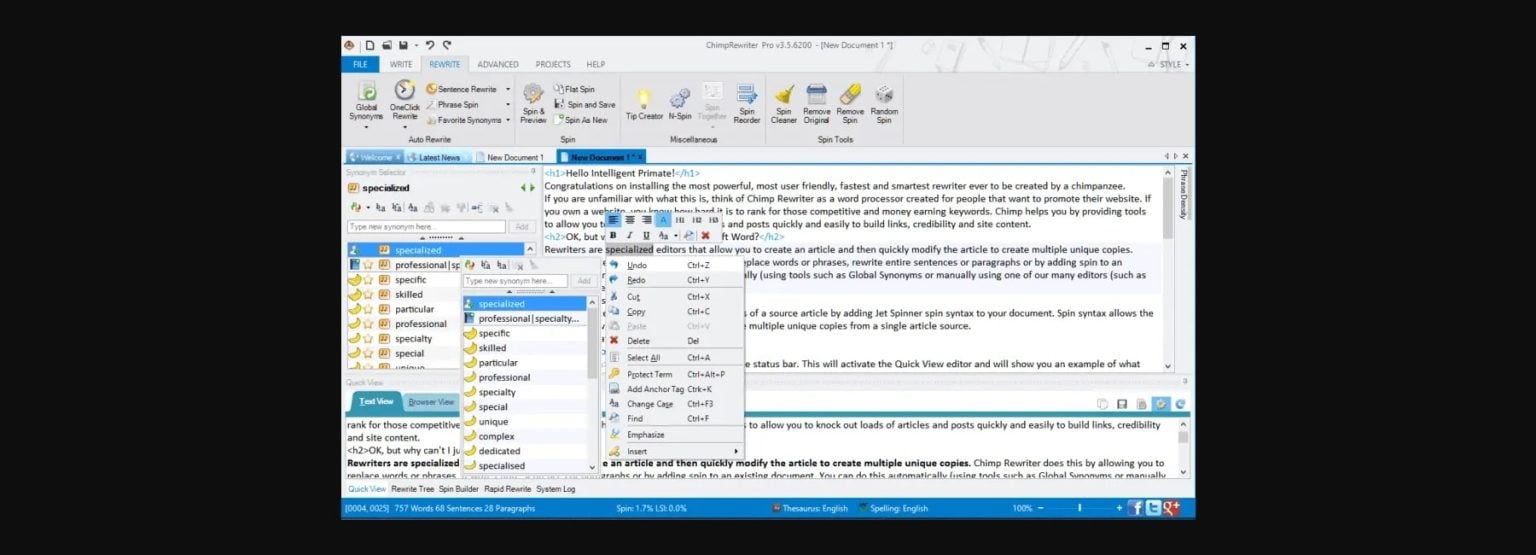Choose Protect Term from the context menu
This screenshot has height=555, width=1536.
pyautogui.click(x=649, y=374)
